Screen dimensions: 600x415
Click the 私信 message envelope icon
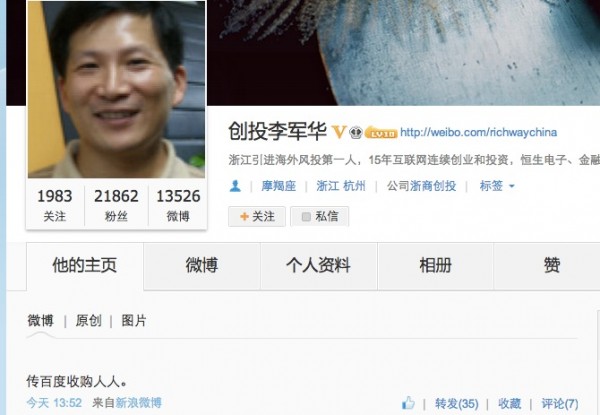tap(306, 217)
